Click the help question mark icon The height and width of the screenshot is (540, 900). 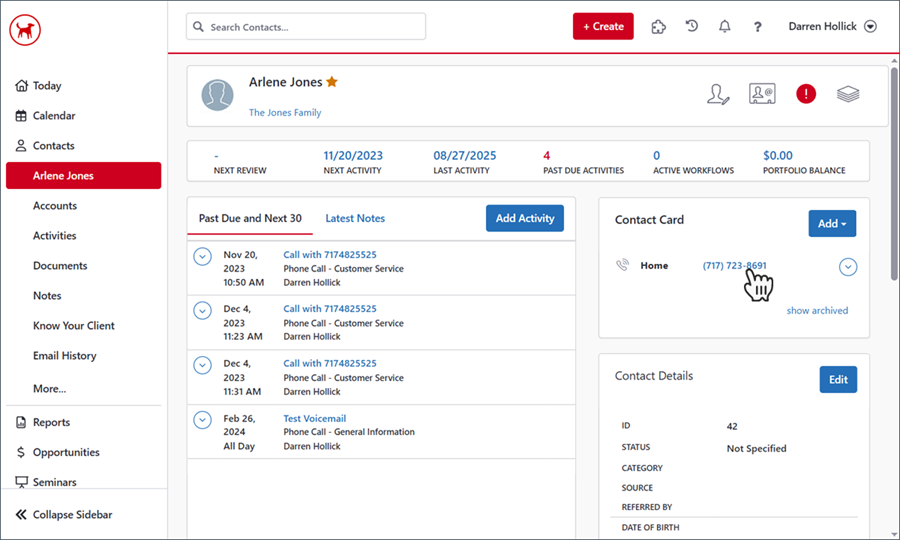758,27
